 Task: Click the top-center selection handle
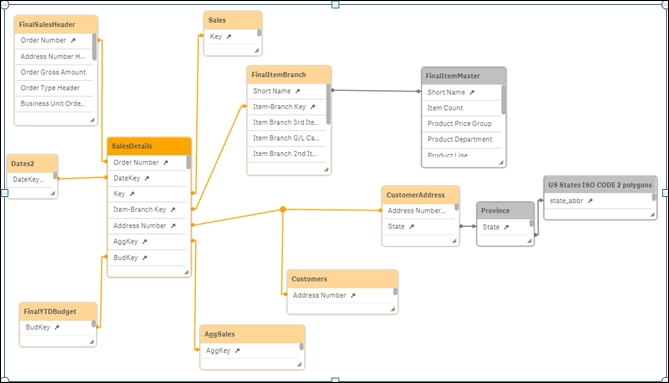[x=335, y=5]
